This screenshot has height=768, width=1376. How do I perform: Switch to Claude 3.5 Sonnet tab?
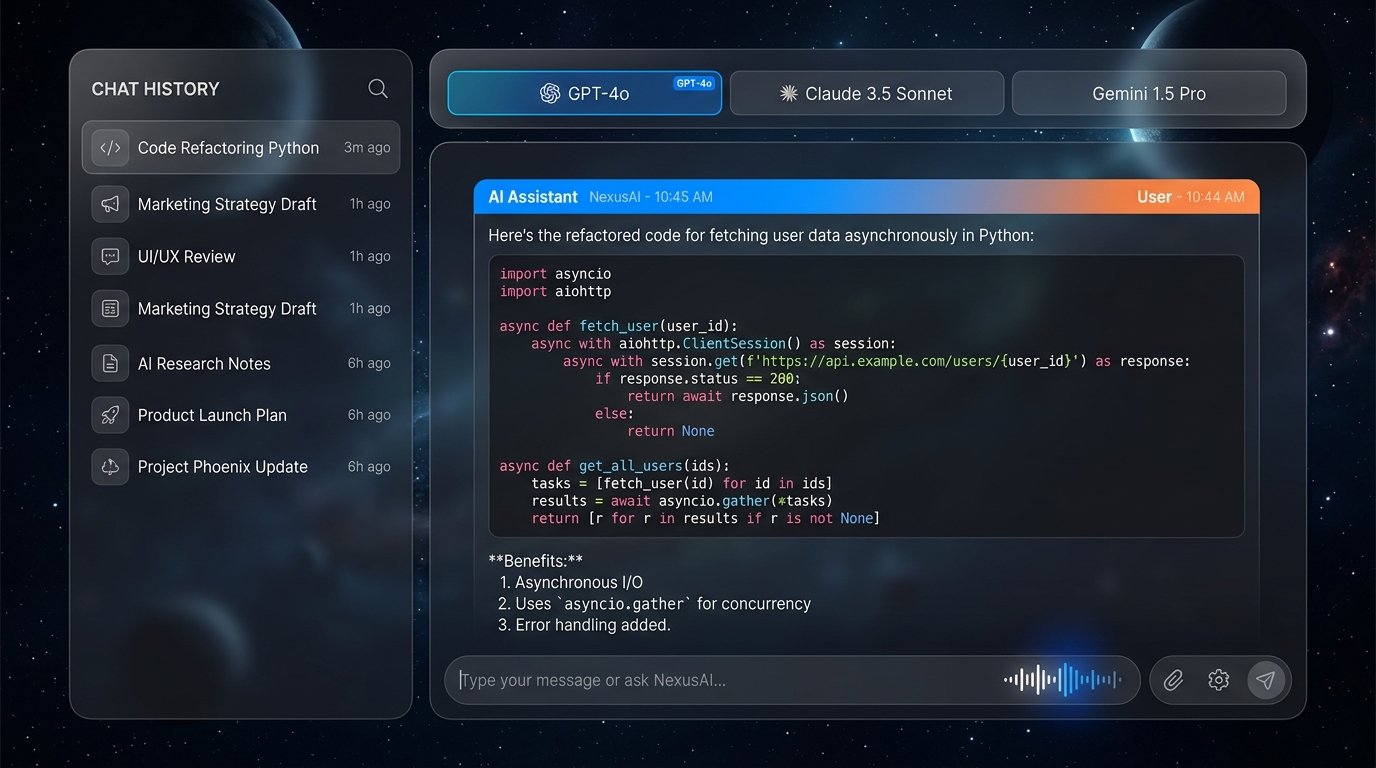pos(867,93)
